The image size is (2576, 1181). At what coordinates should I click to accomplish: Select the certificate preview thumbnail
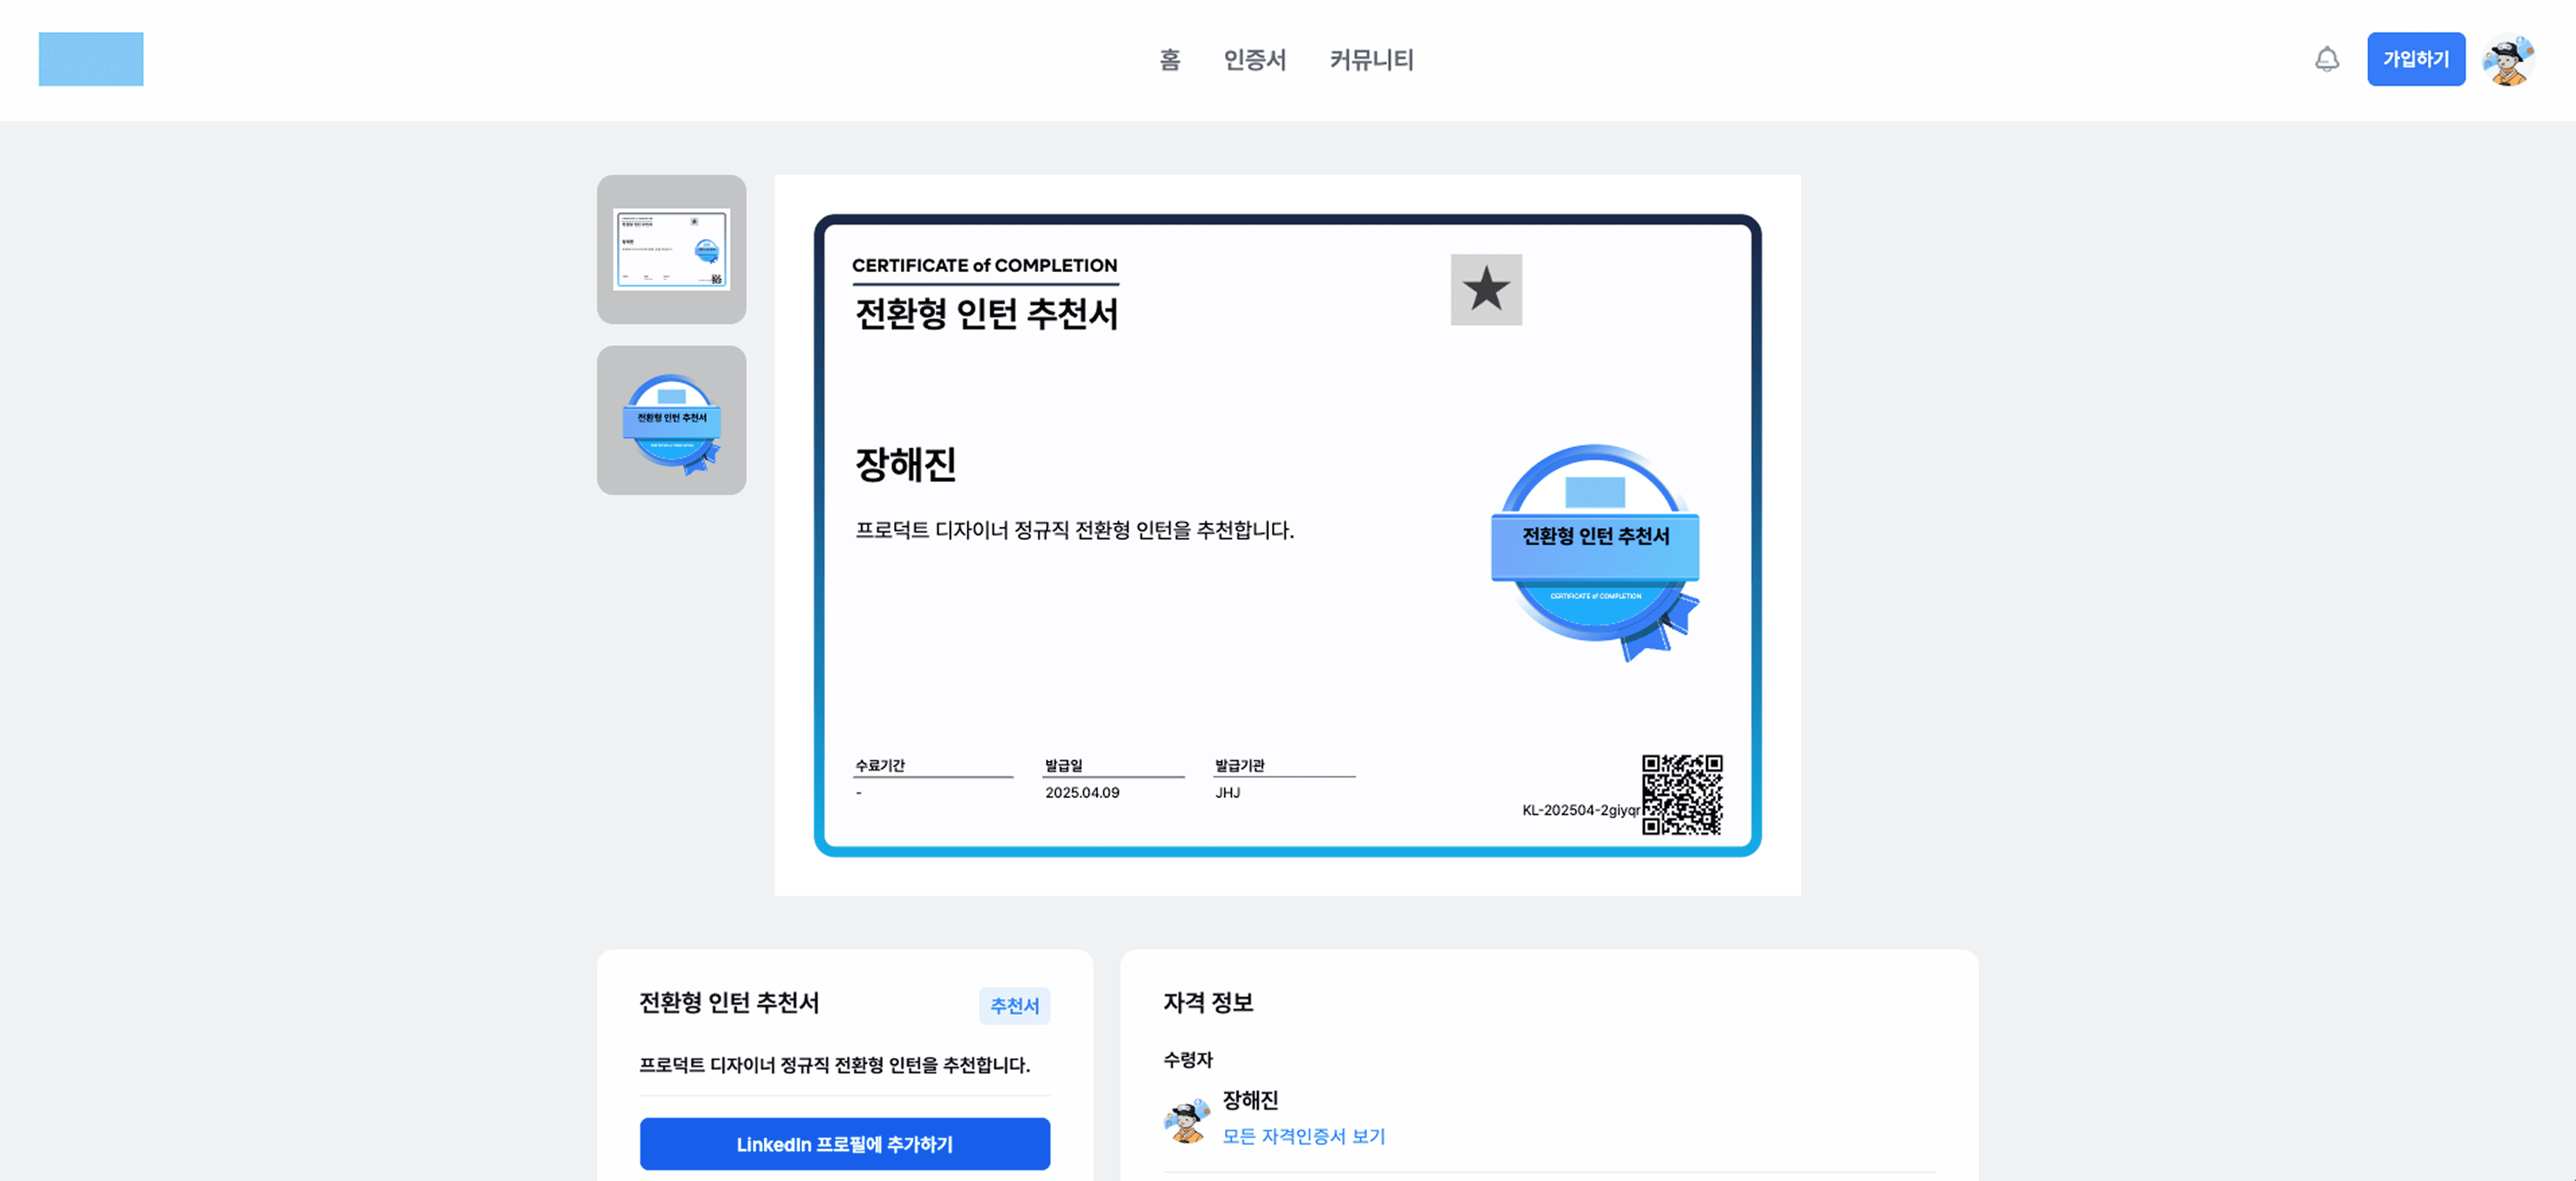tap(671, 249)
